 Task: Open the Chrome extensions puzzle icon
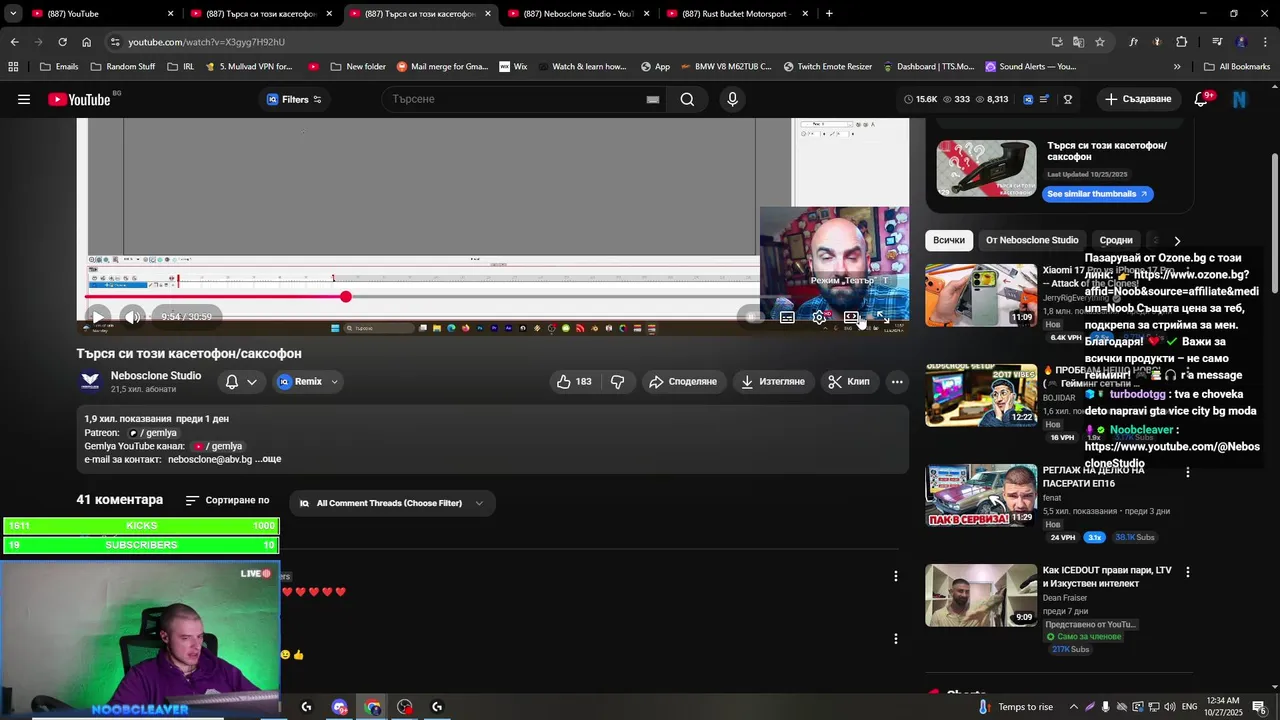[1181, 42]
